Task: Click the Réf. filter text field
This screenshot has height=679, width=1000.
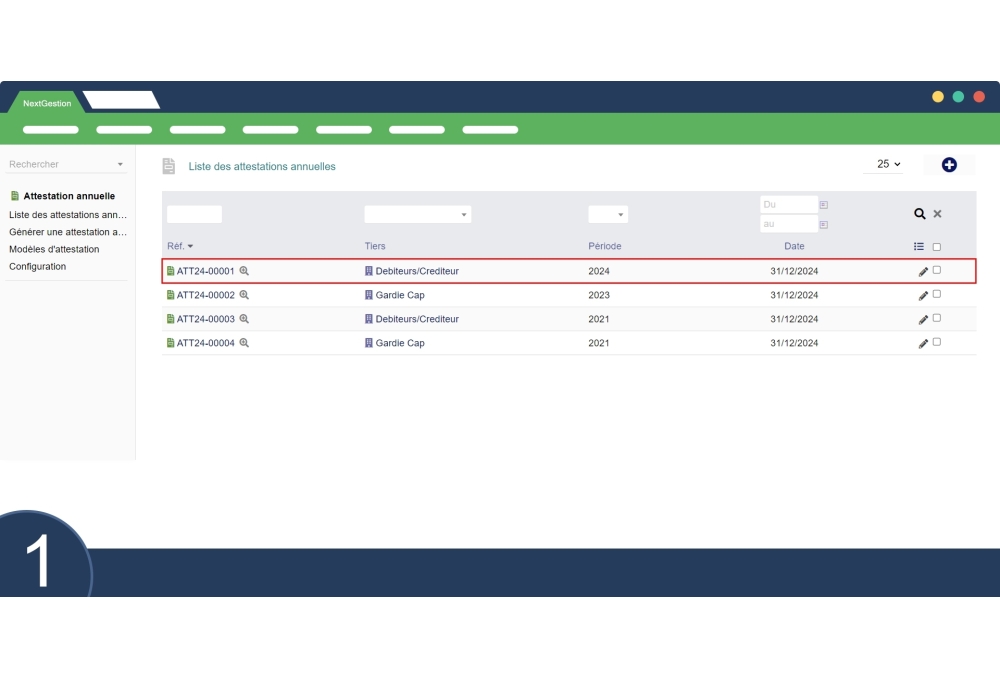Action: click(x=194, y=214)
